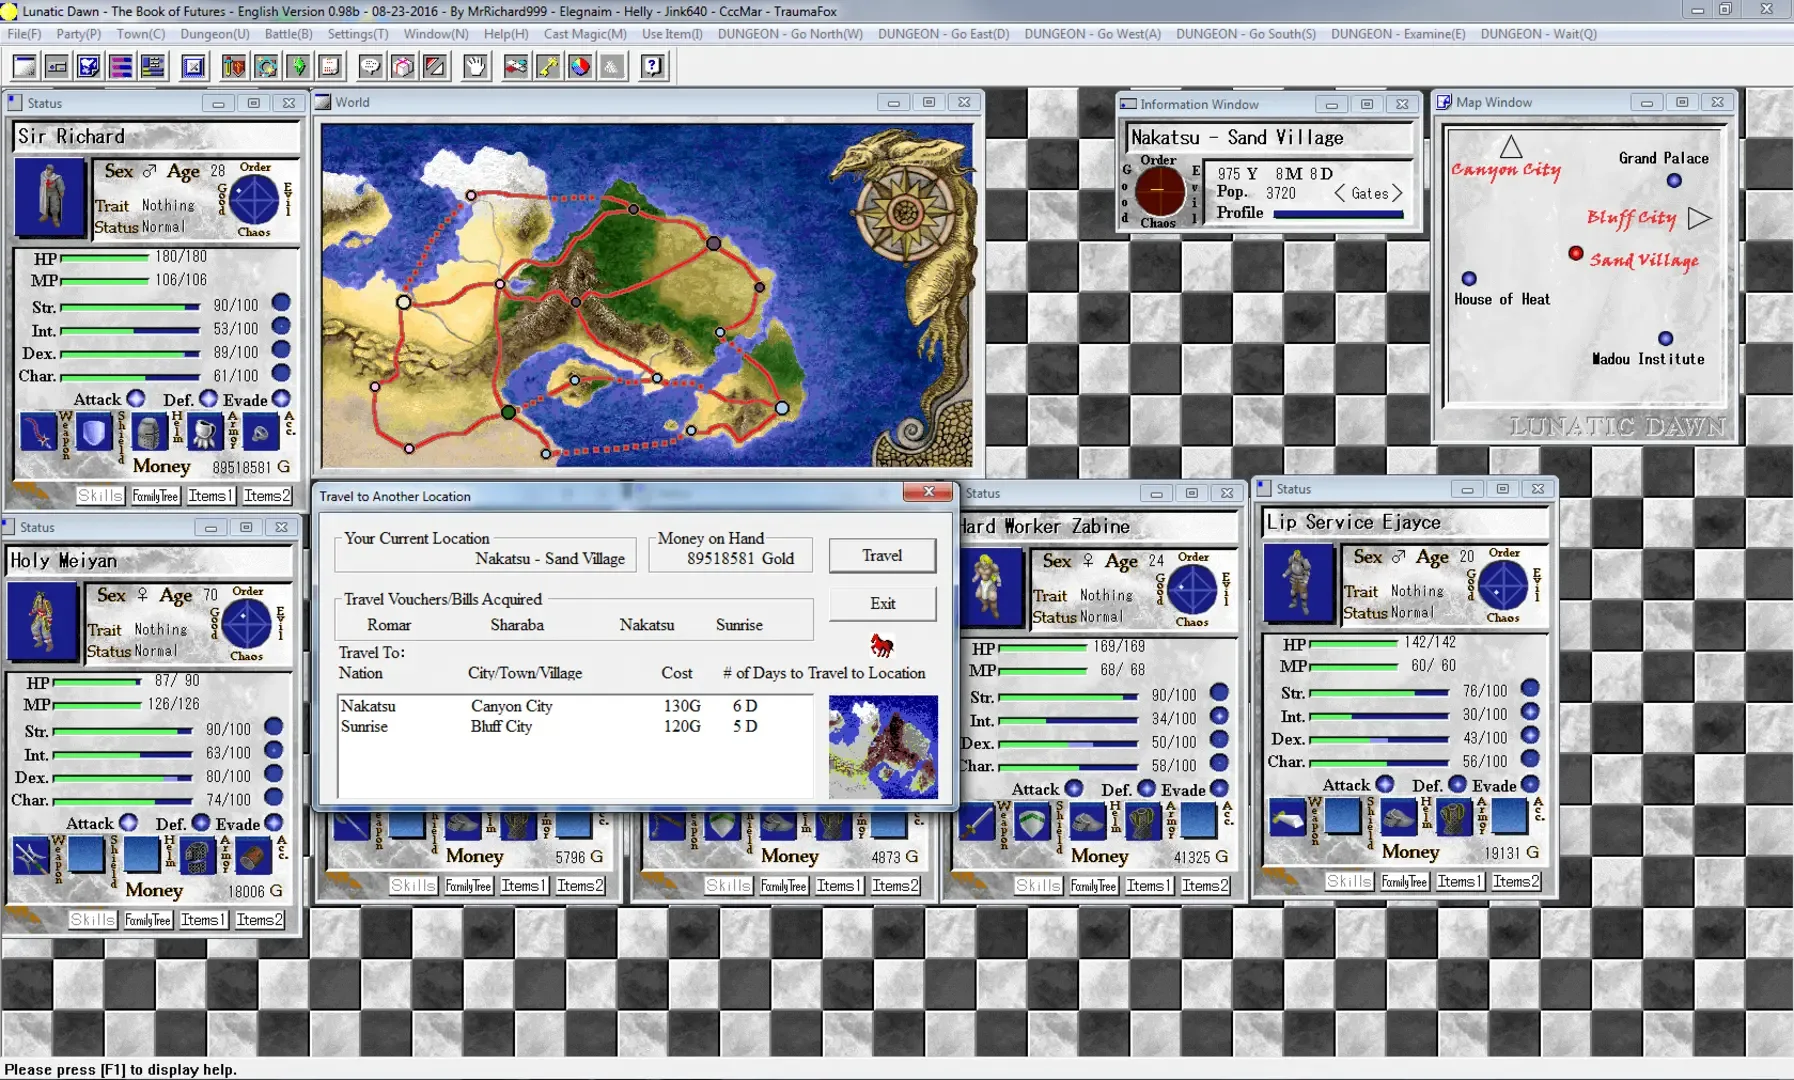Image resolution: width=1794 pixels, height=1080 pixels.
Task: Open the question mark help icon
Action: pyautogui.click(x=652, y=66)
